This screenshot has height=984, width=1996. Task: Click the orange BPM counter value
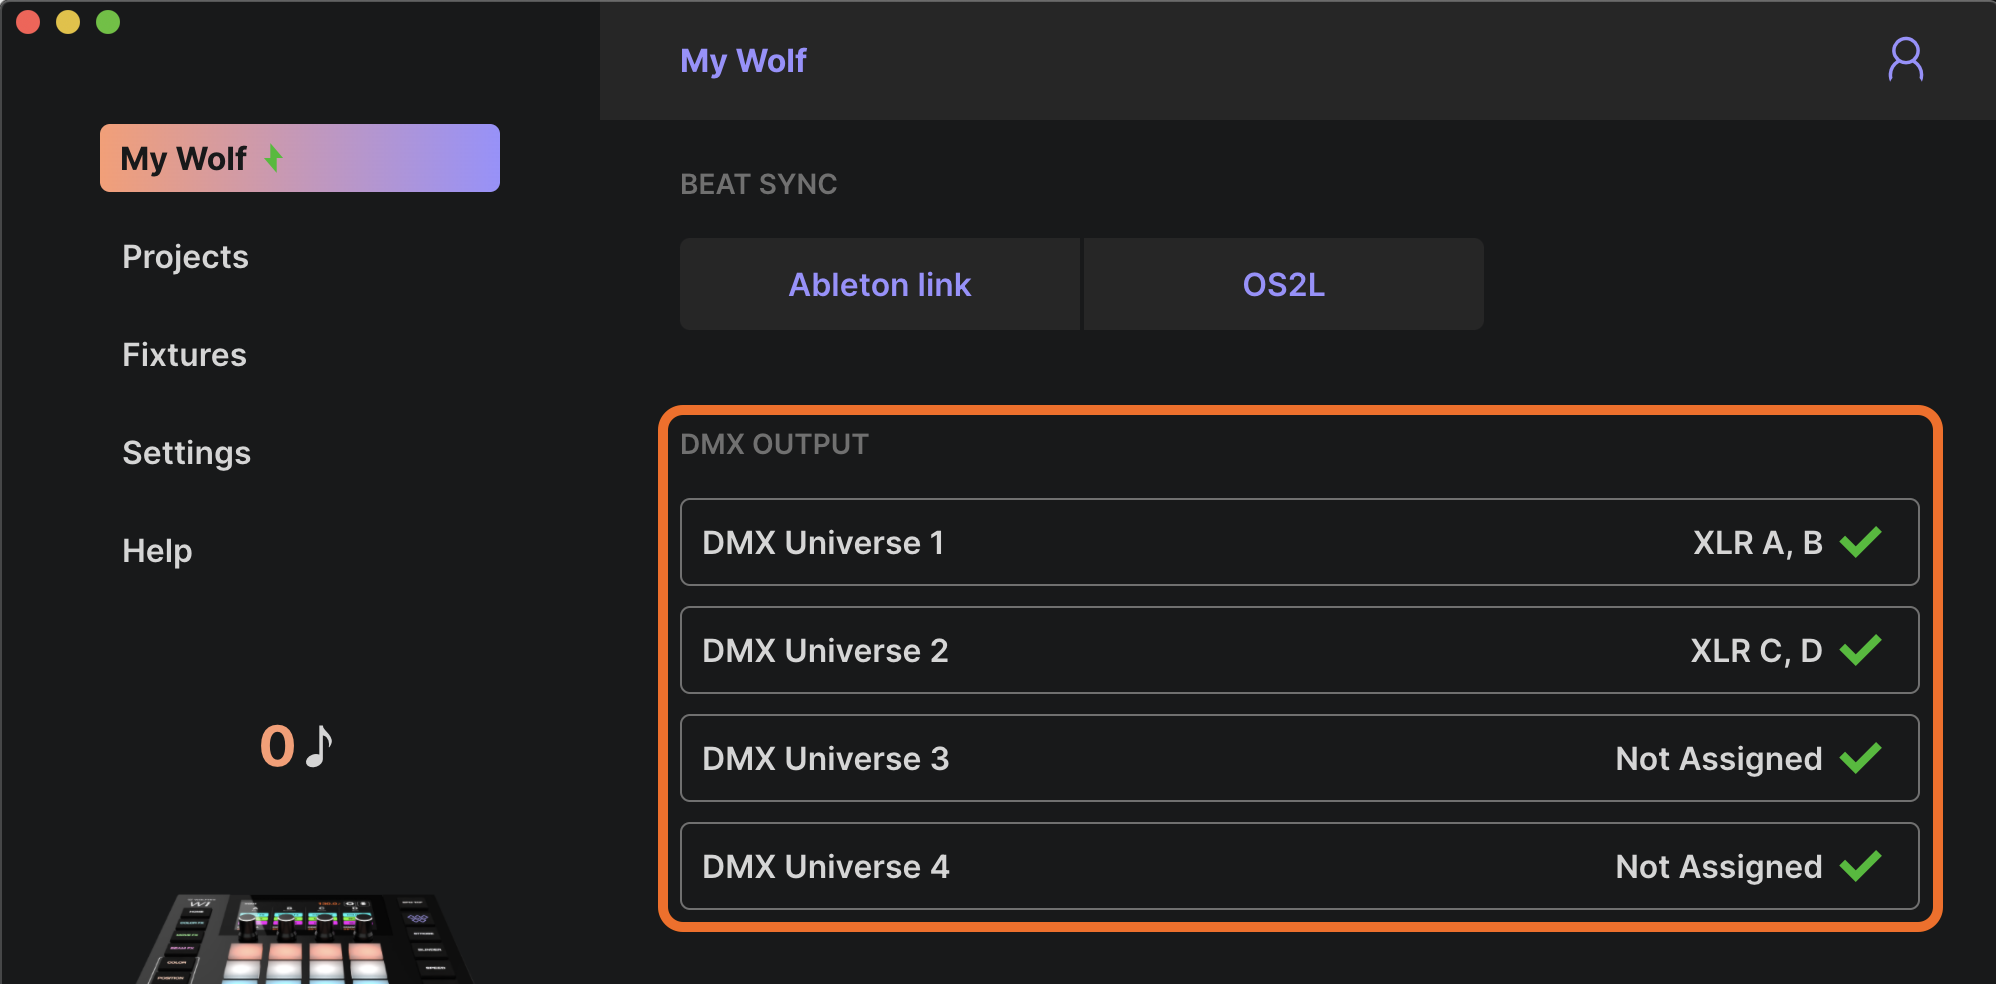pos(277,746)
